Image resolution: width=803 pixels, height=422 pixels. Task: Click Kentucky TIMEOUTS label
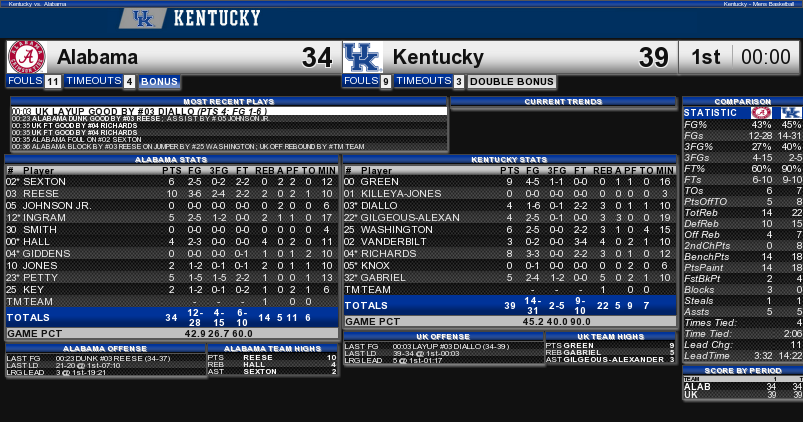[x=424, y=81]
